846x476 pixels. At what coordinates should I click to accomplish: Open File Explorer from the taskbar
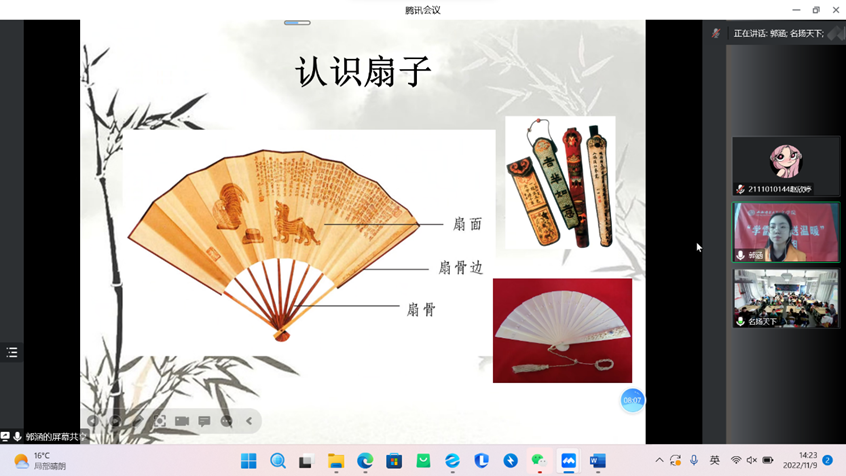[x=336, y=461]
